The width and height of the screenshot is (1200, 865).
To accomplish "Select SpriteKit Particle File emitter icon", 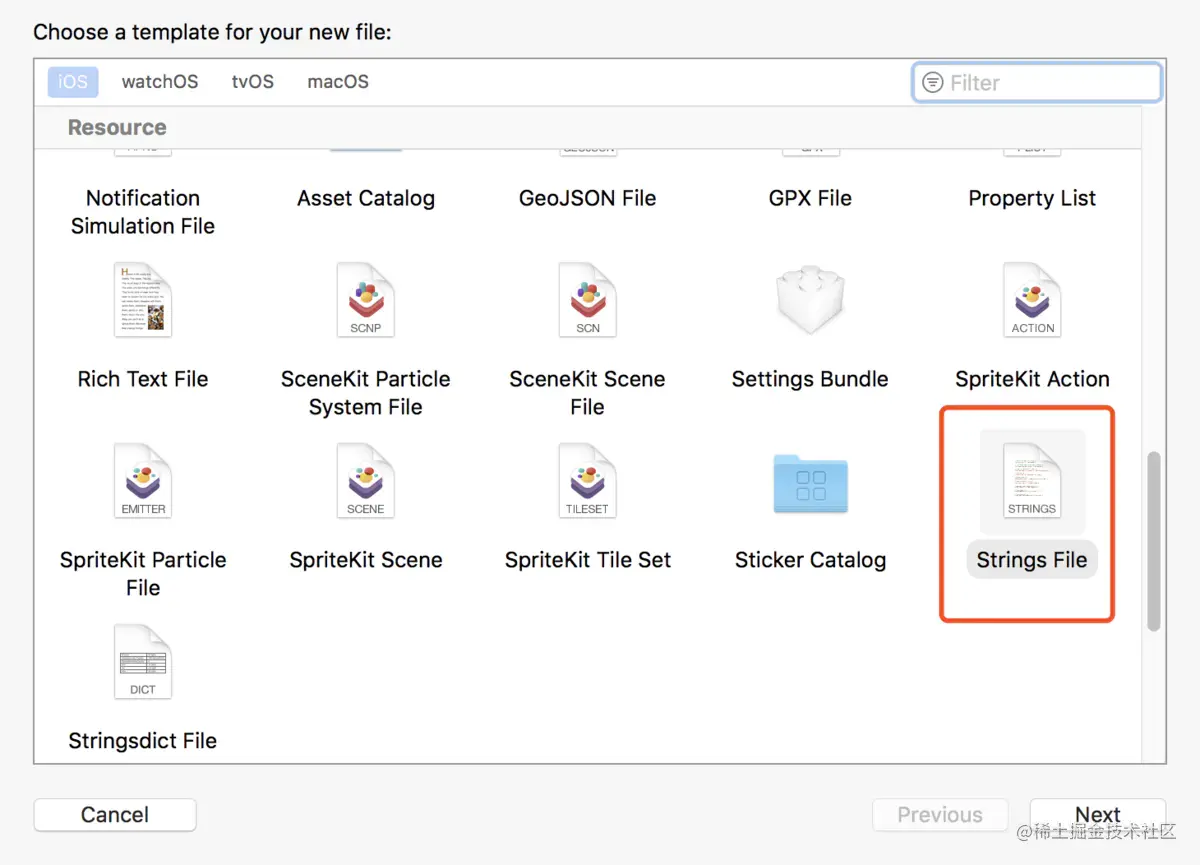I will tap(143, 481).
